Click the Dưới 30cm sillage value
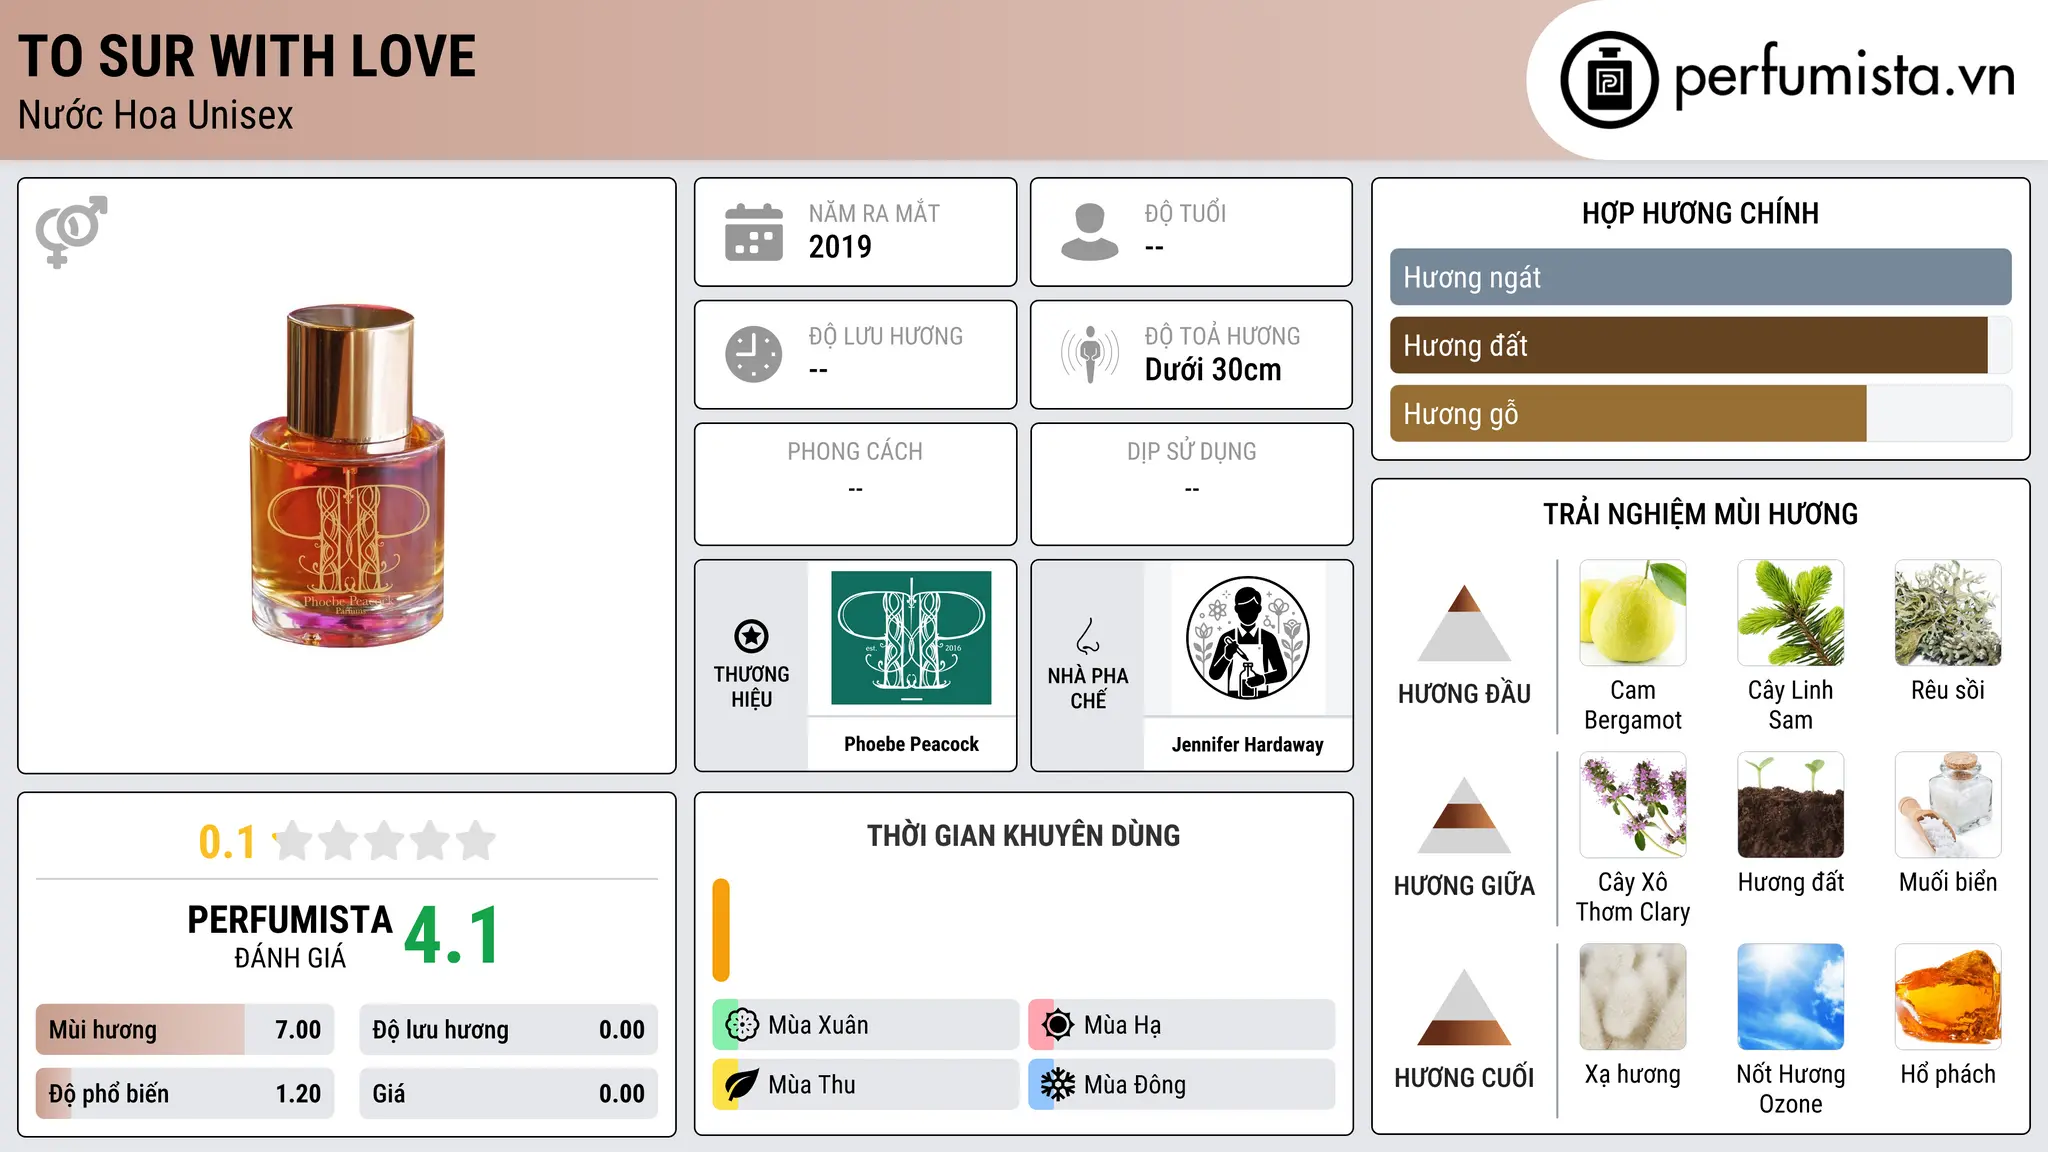 click(x=1213, y=370)
